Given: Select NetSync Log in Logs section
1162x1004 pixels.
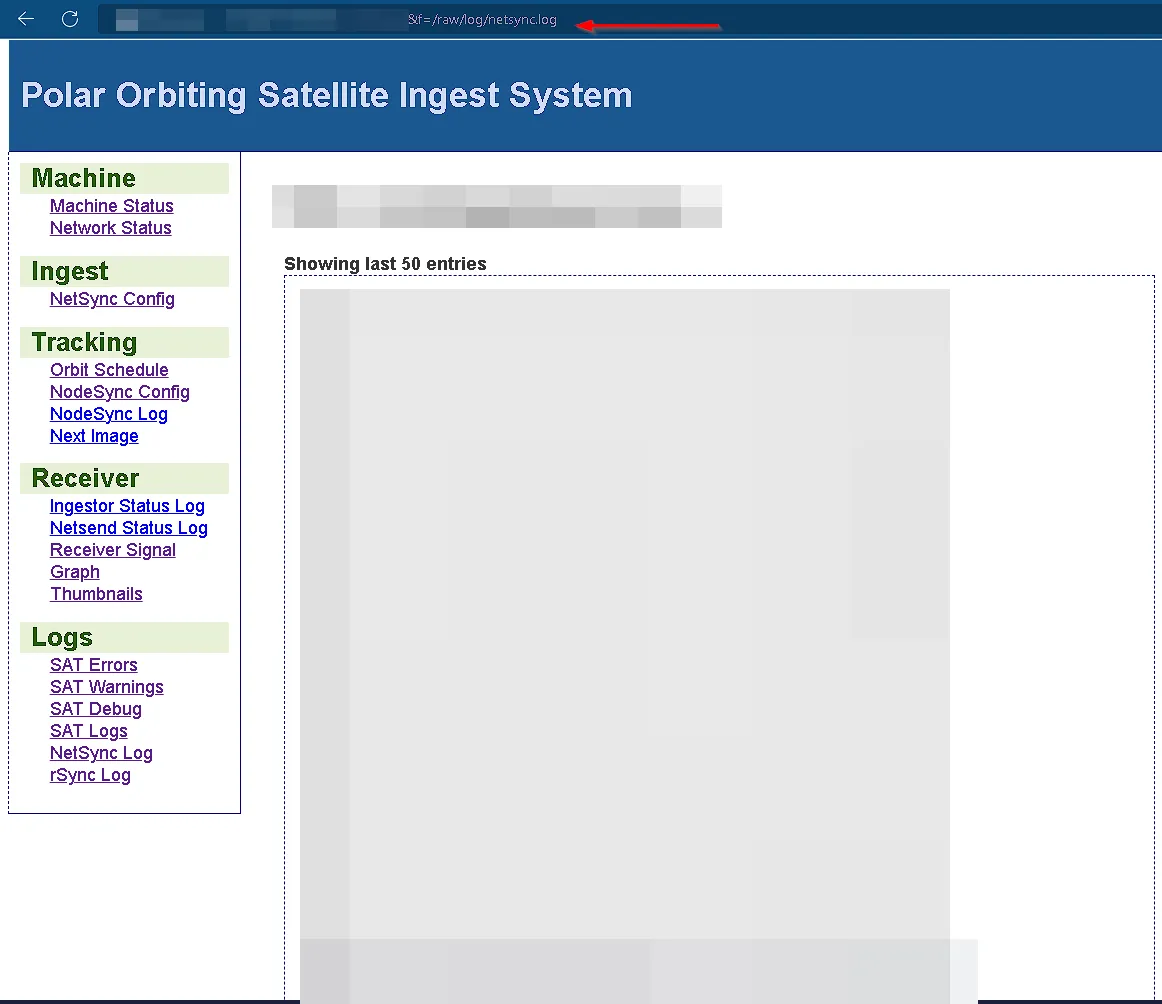Looking at the screenshot, I should (101, 753).
